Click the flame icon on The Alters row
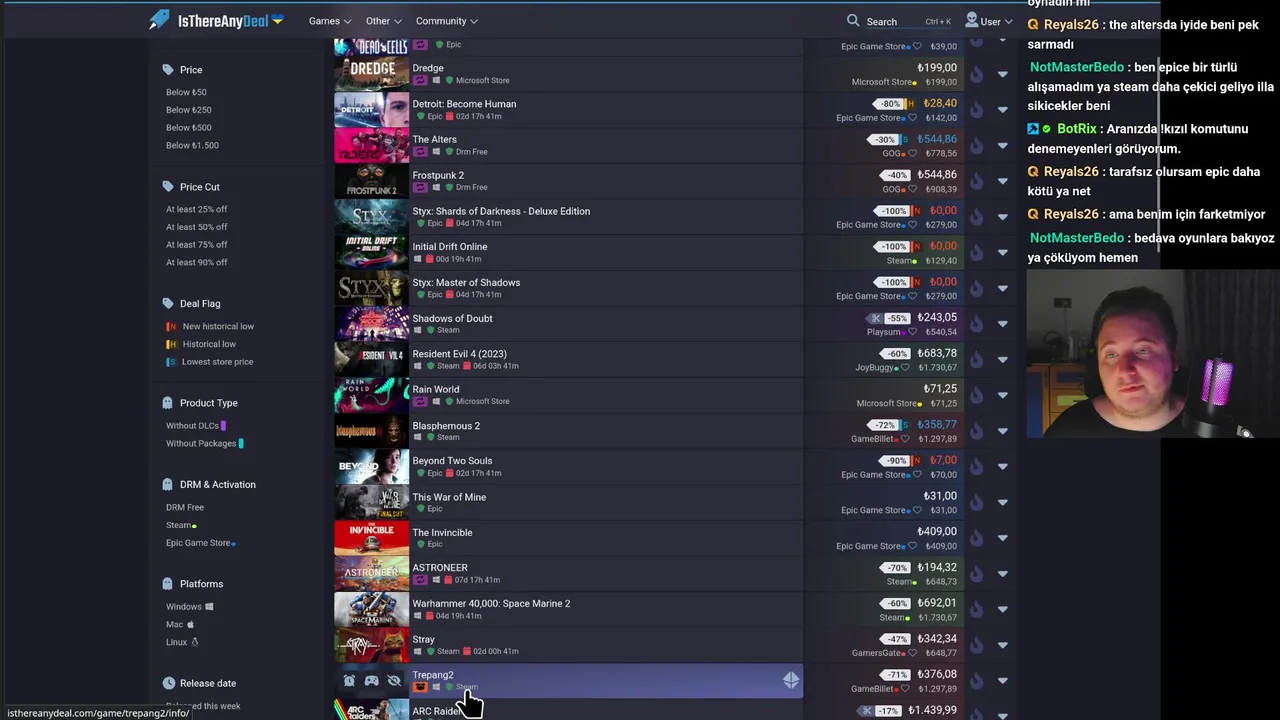The width and height of the screenshot is (1280, 720). pos(975,146)
